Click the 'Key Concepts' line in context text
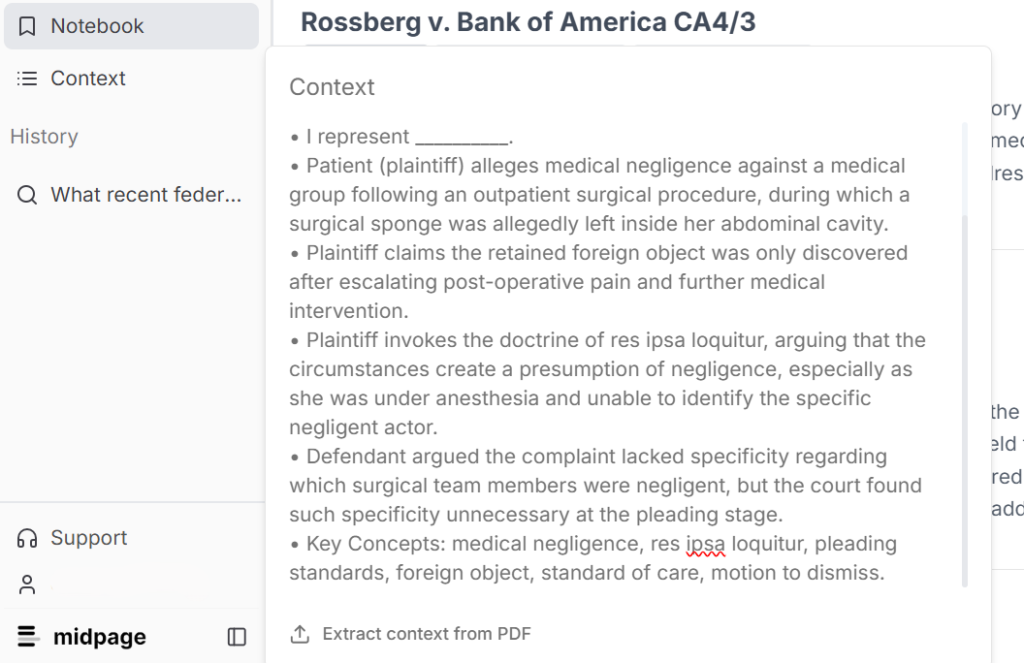1024x663 pixels. click(x=600, y=544)
